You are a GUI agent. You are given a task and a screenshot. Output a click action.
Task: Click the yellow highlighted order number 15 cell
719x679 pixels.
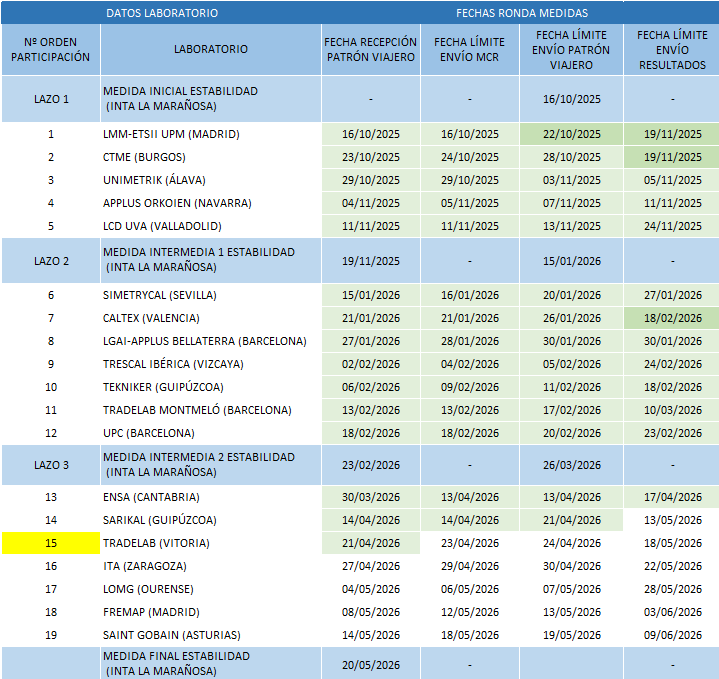point(50,543)
